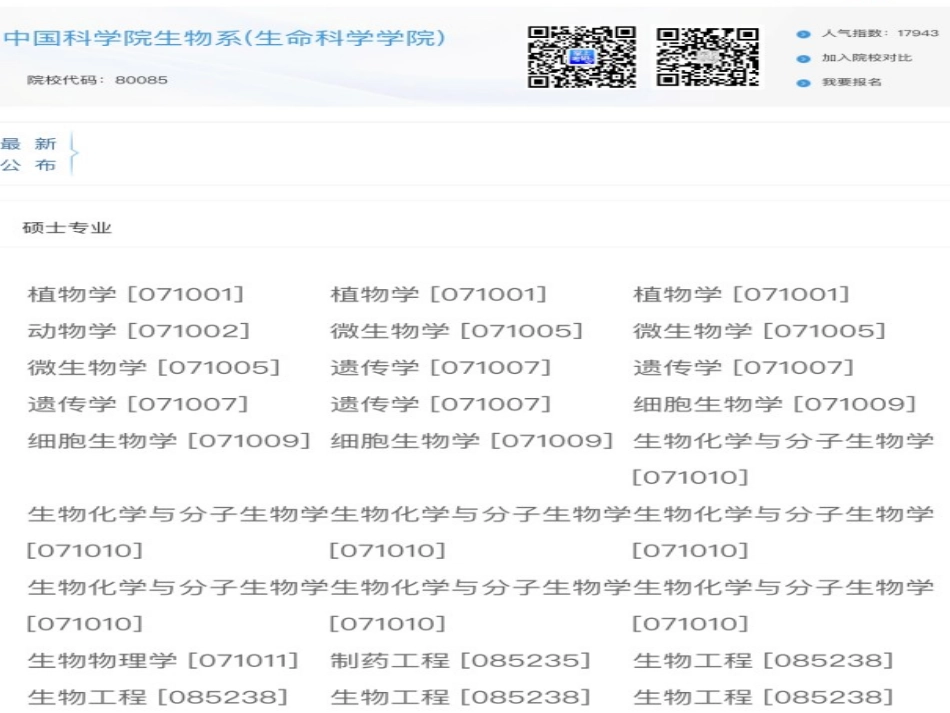Click the bullet icon beside 我要报名
Image resolution: width=950 pixels, height=713 pixels.
click(x=803, y=83)
